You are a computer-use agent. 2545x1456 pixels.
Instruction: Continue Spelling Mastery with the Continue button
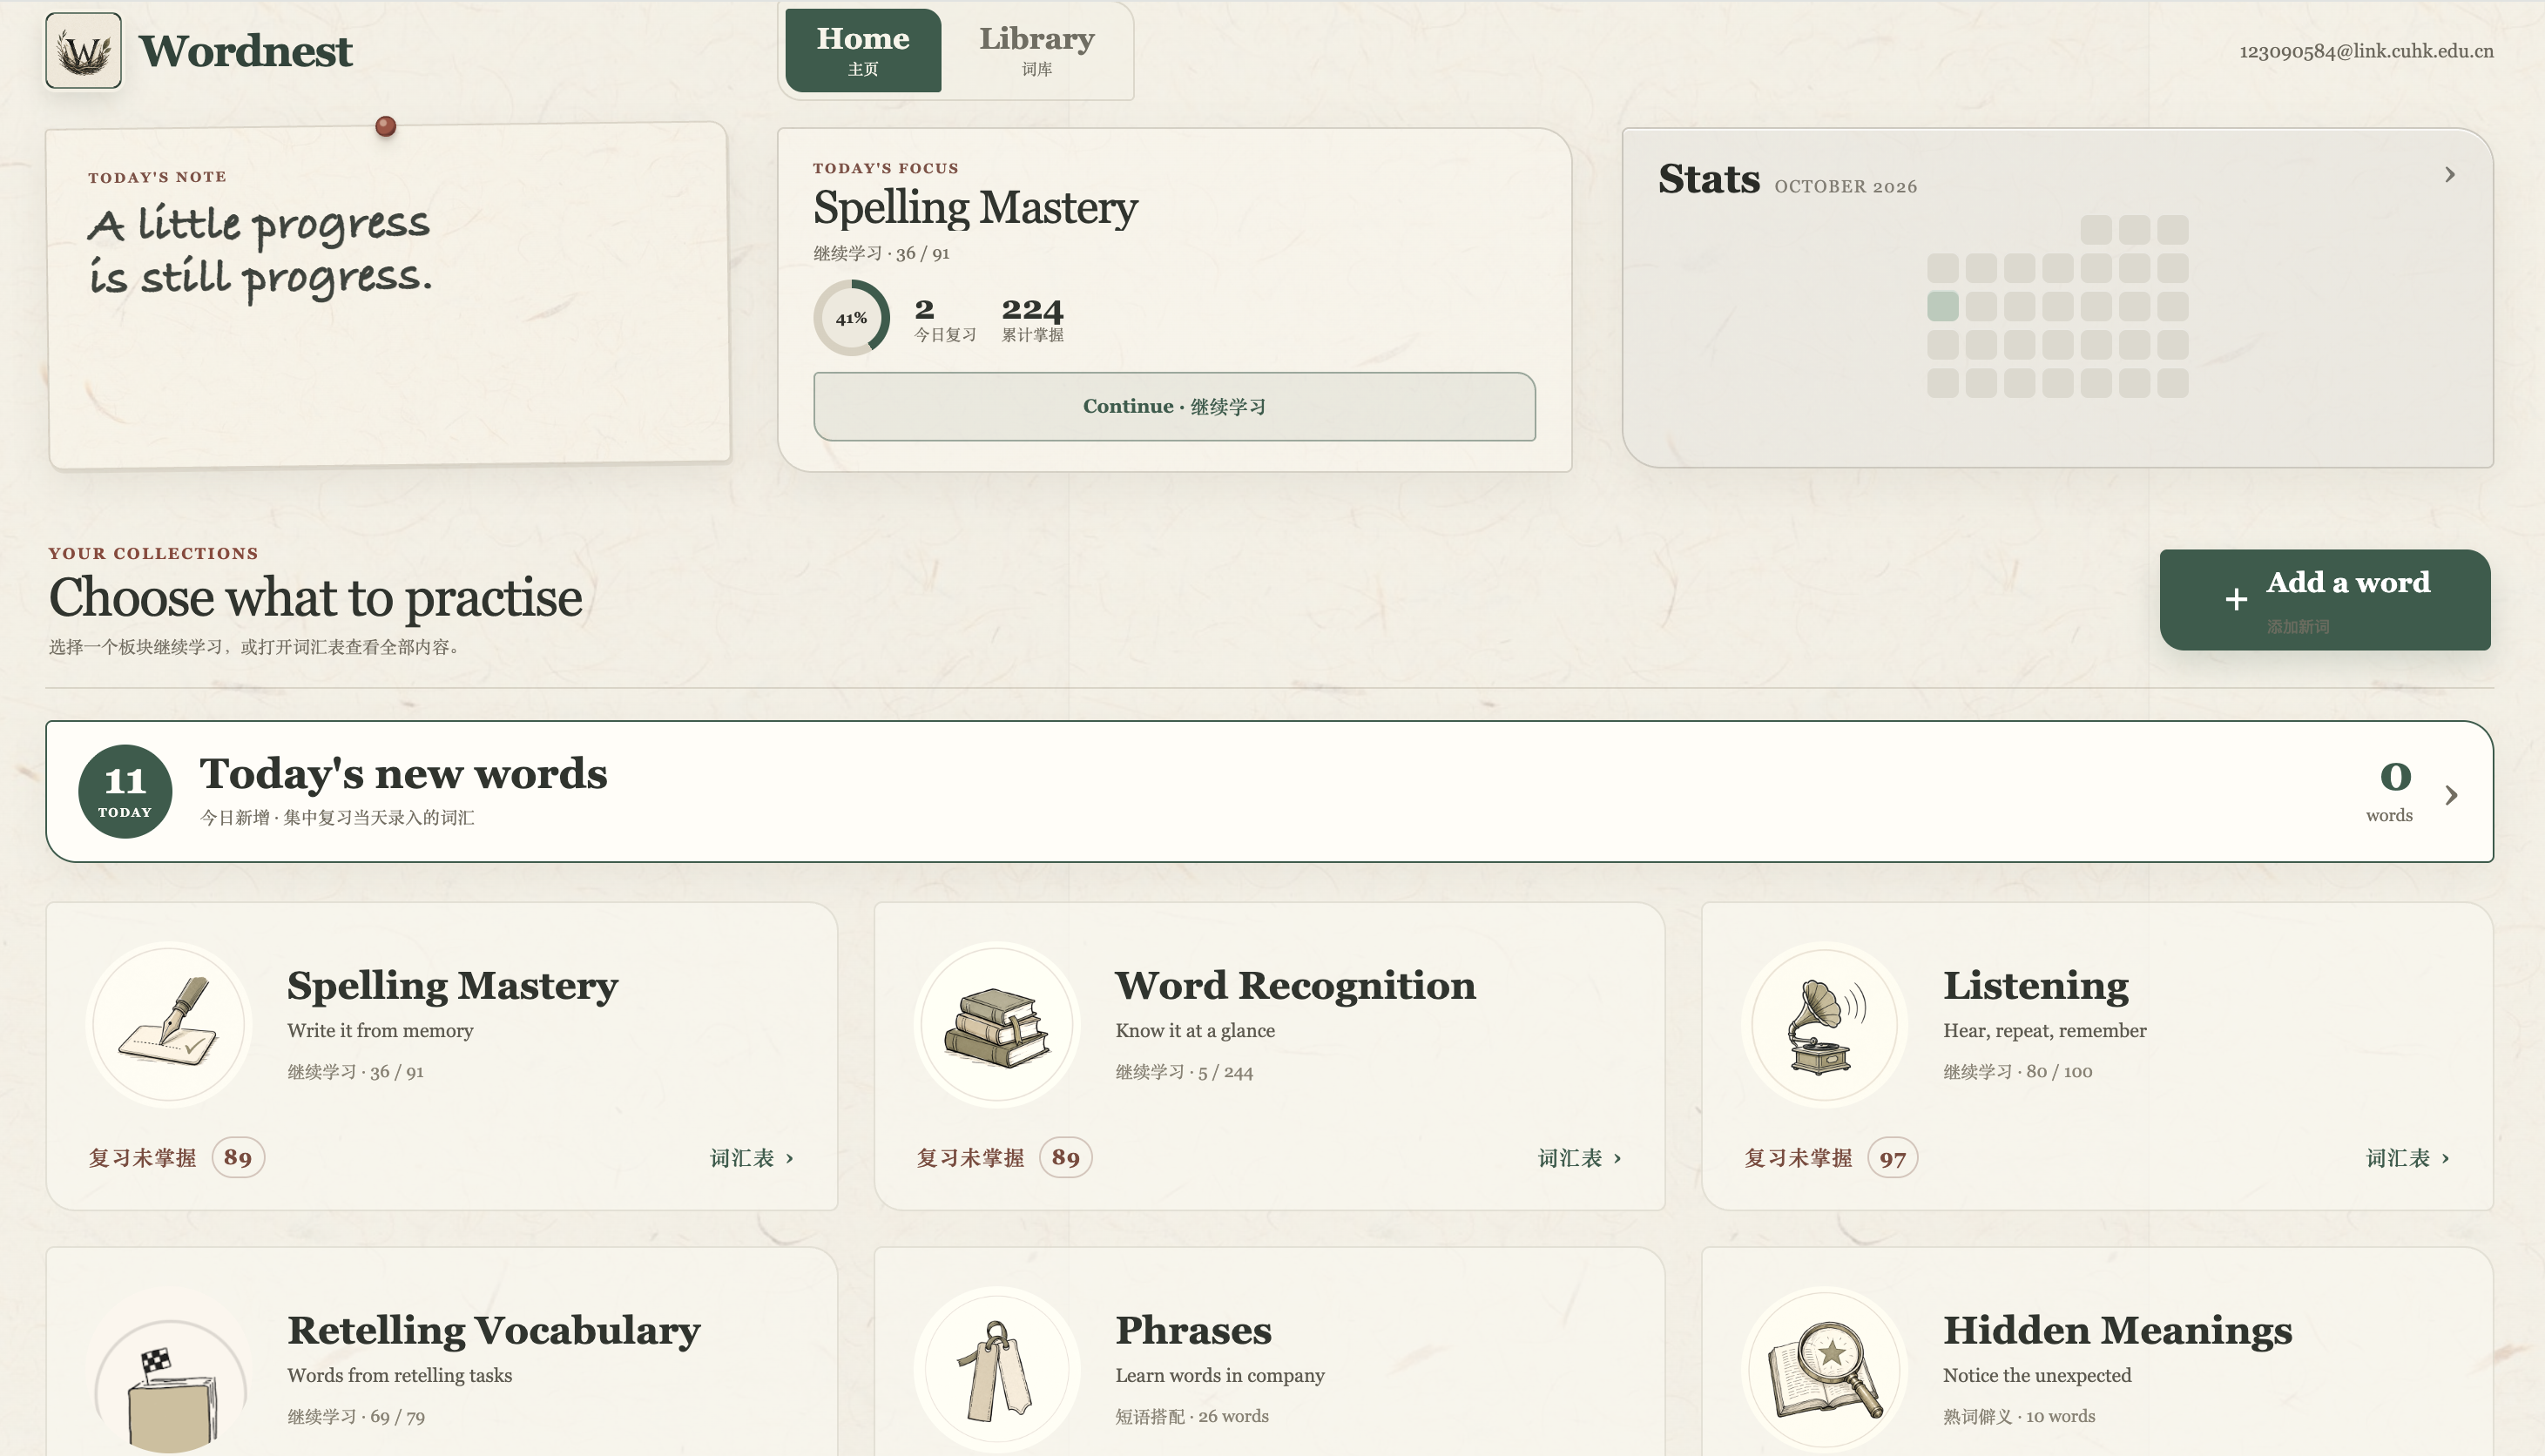point(1174,406)
